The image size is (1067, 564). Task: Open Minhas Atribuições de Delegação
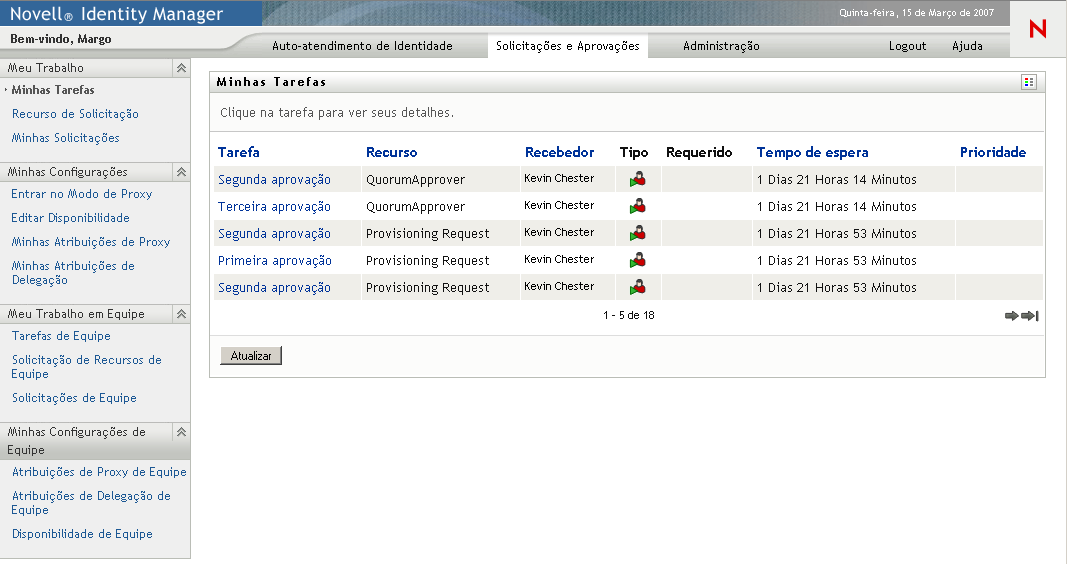coord(73,273)
